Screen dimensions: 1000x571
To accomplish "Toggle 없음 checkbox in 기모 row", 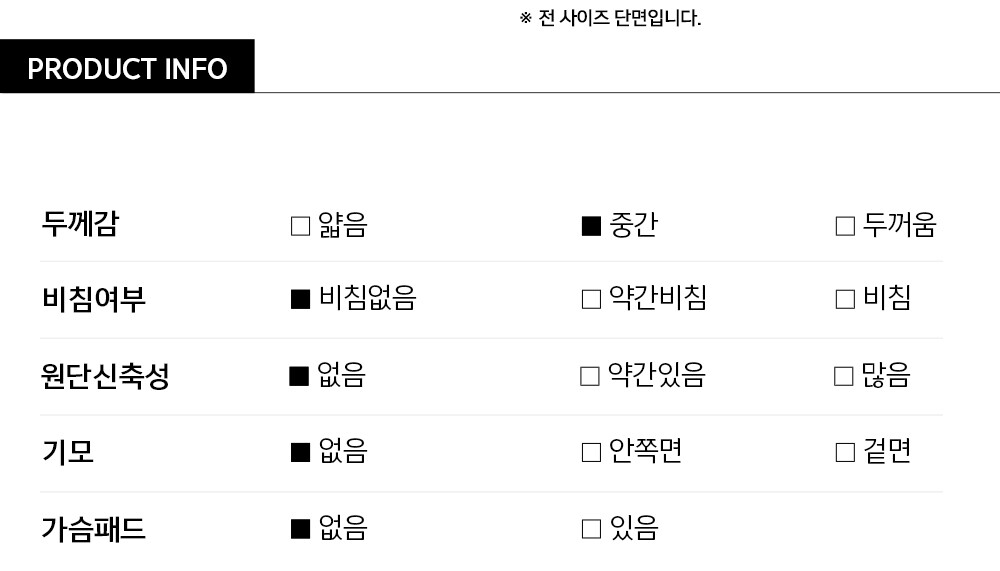I will tap(300, 452).
